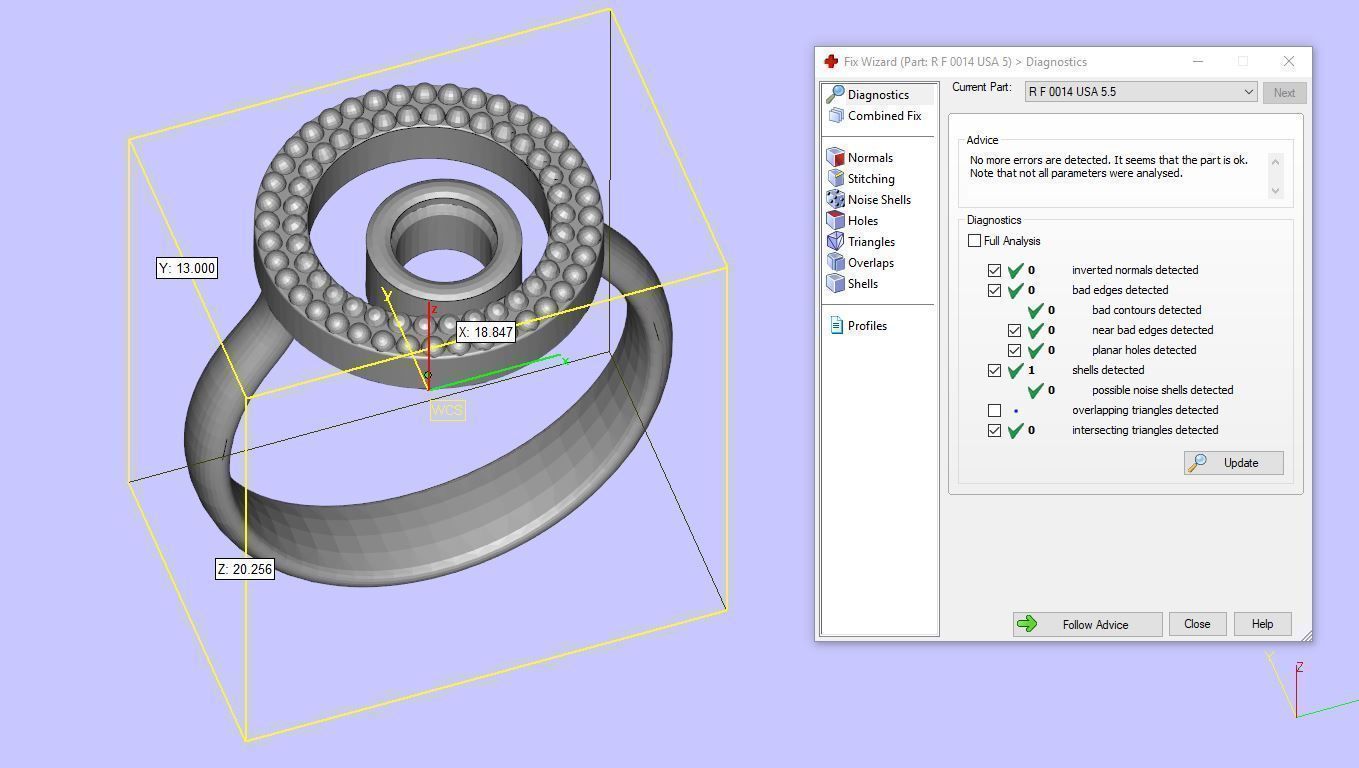Click Advice scrollbar down arrow

(1275, 191)
